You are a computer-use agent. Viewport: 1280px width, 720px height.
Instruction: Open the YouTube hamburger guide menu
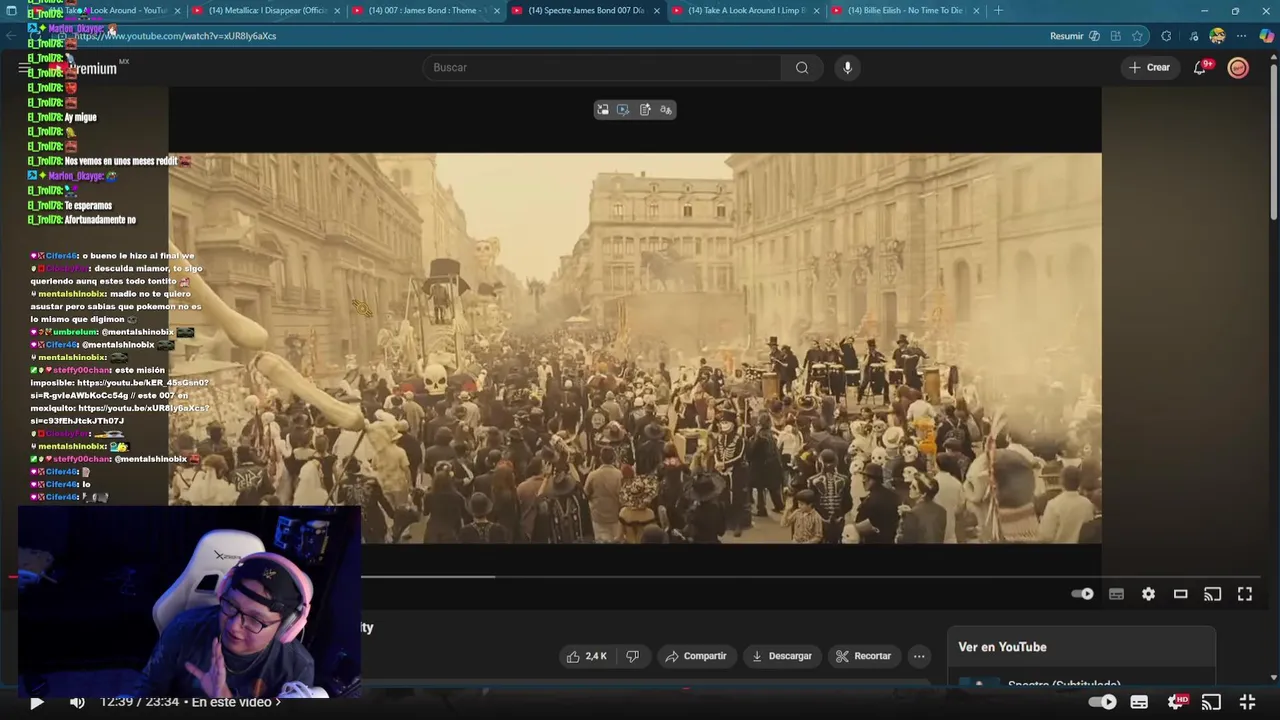[24, 68]
